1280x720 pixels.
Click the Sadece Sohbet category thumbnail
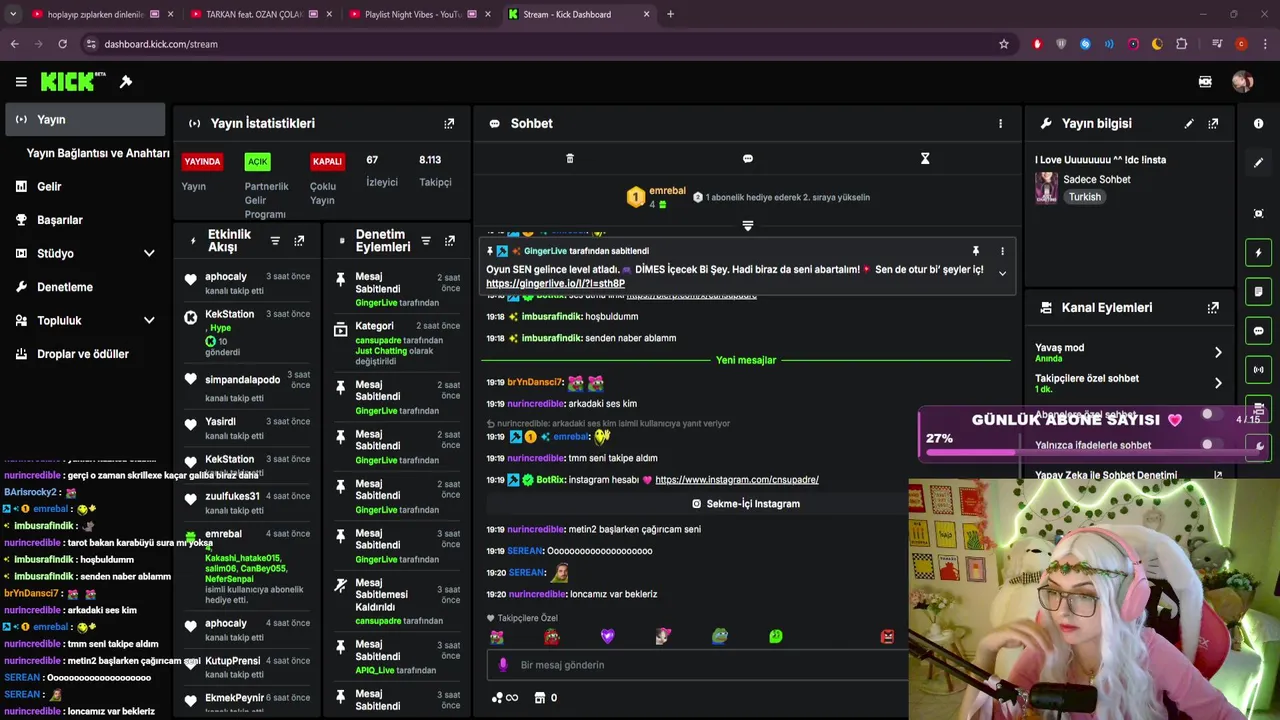click(x=1047, y=188)
